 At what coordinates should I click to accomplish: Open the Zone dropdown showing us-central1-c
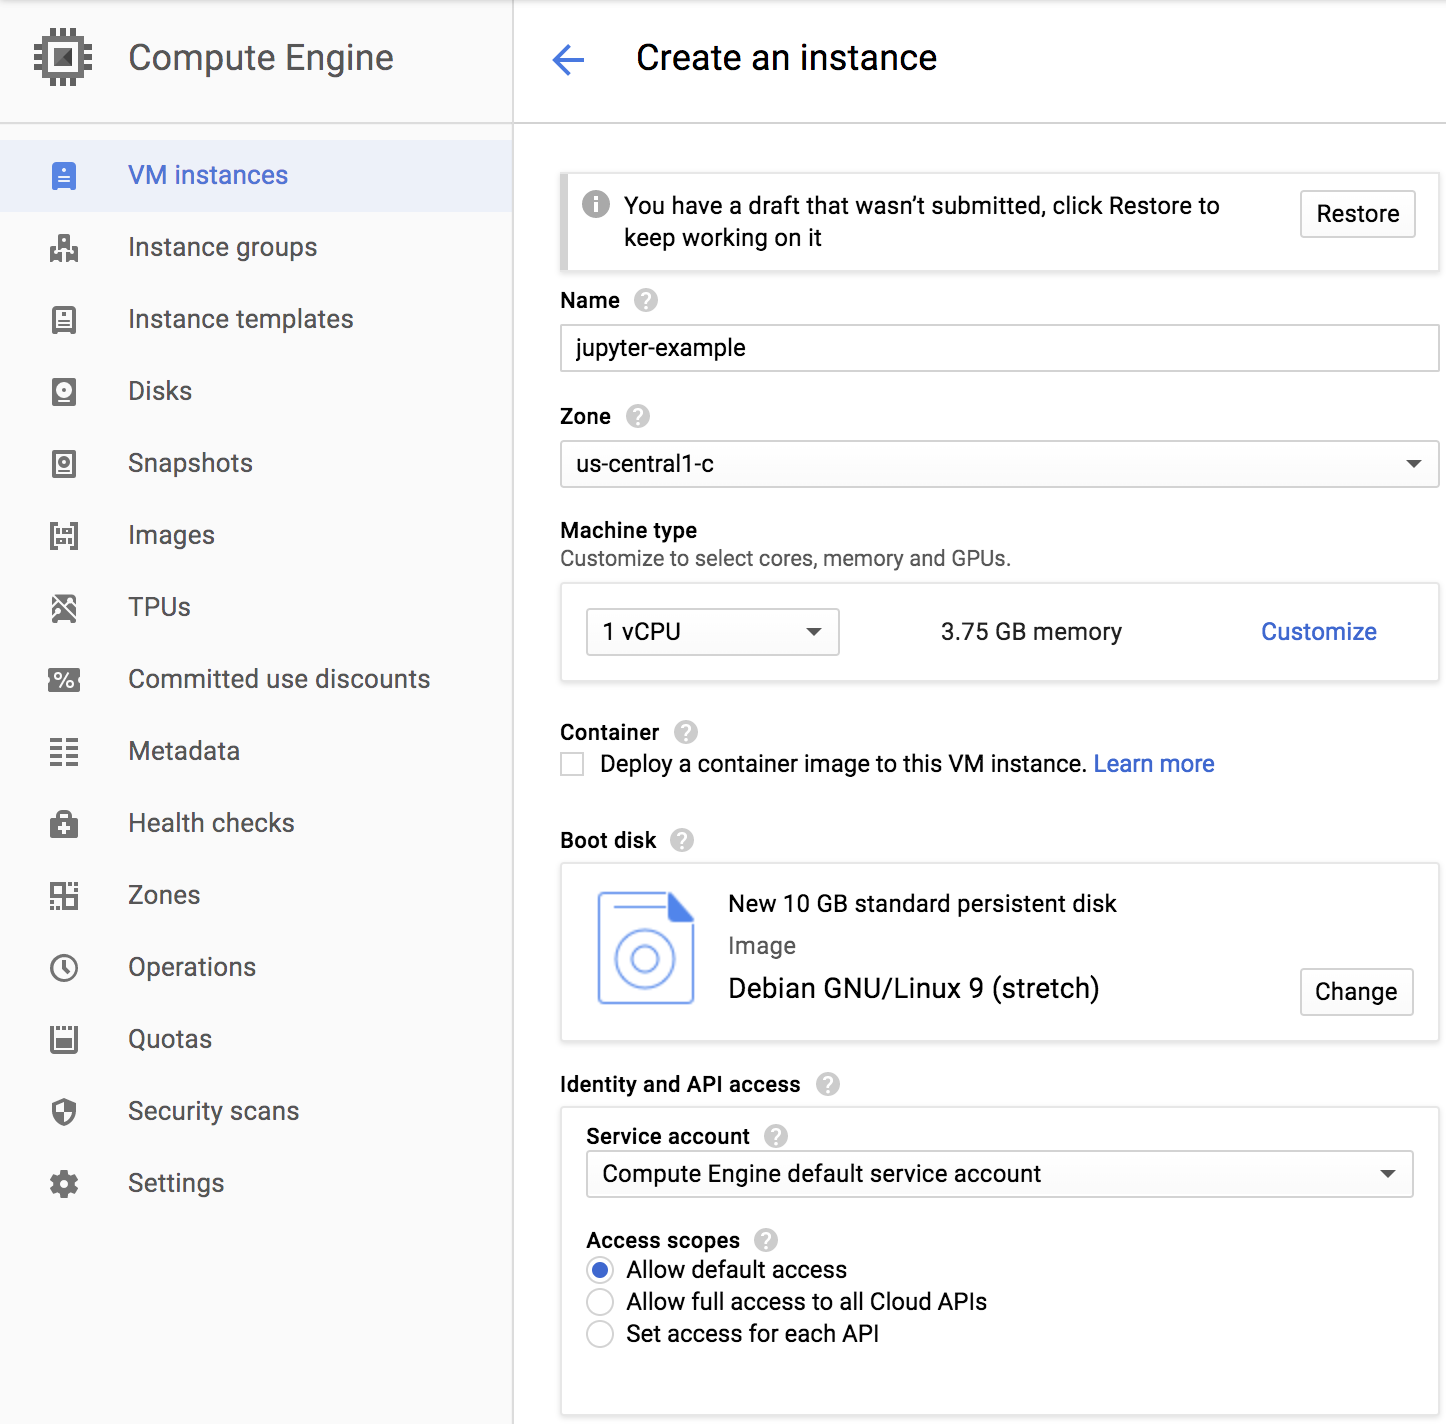(998, 464)
